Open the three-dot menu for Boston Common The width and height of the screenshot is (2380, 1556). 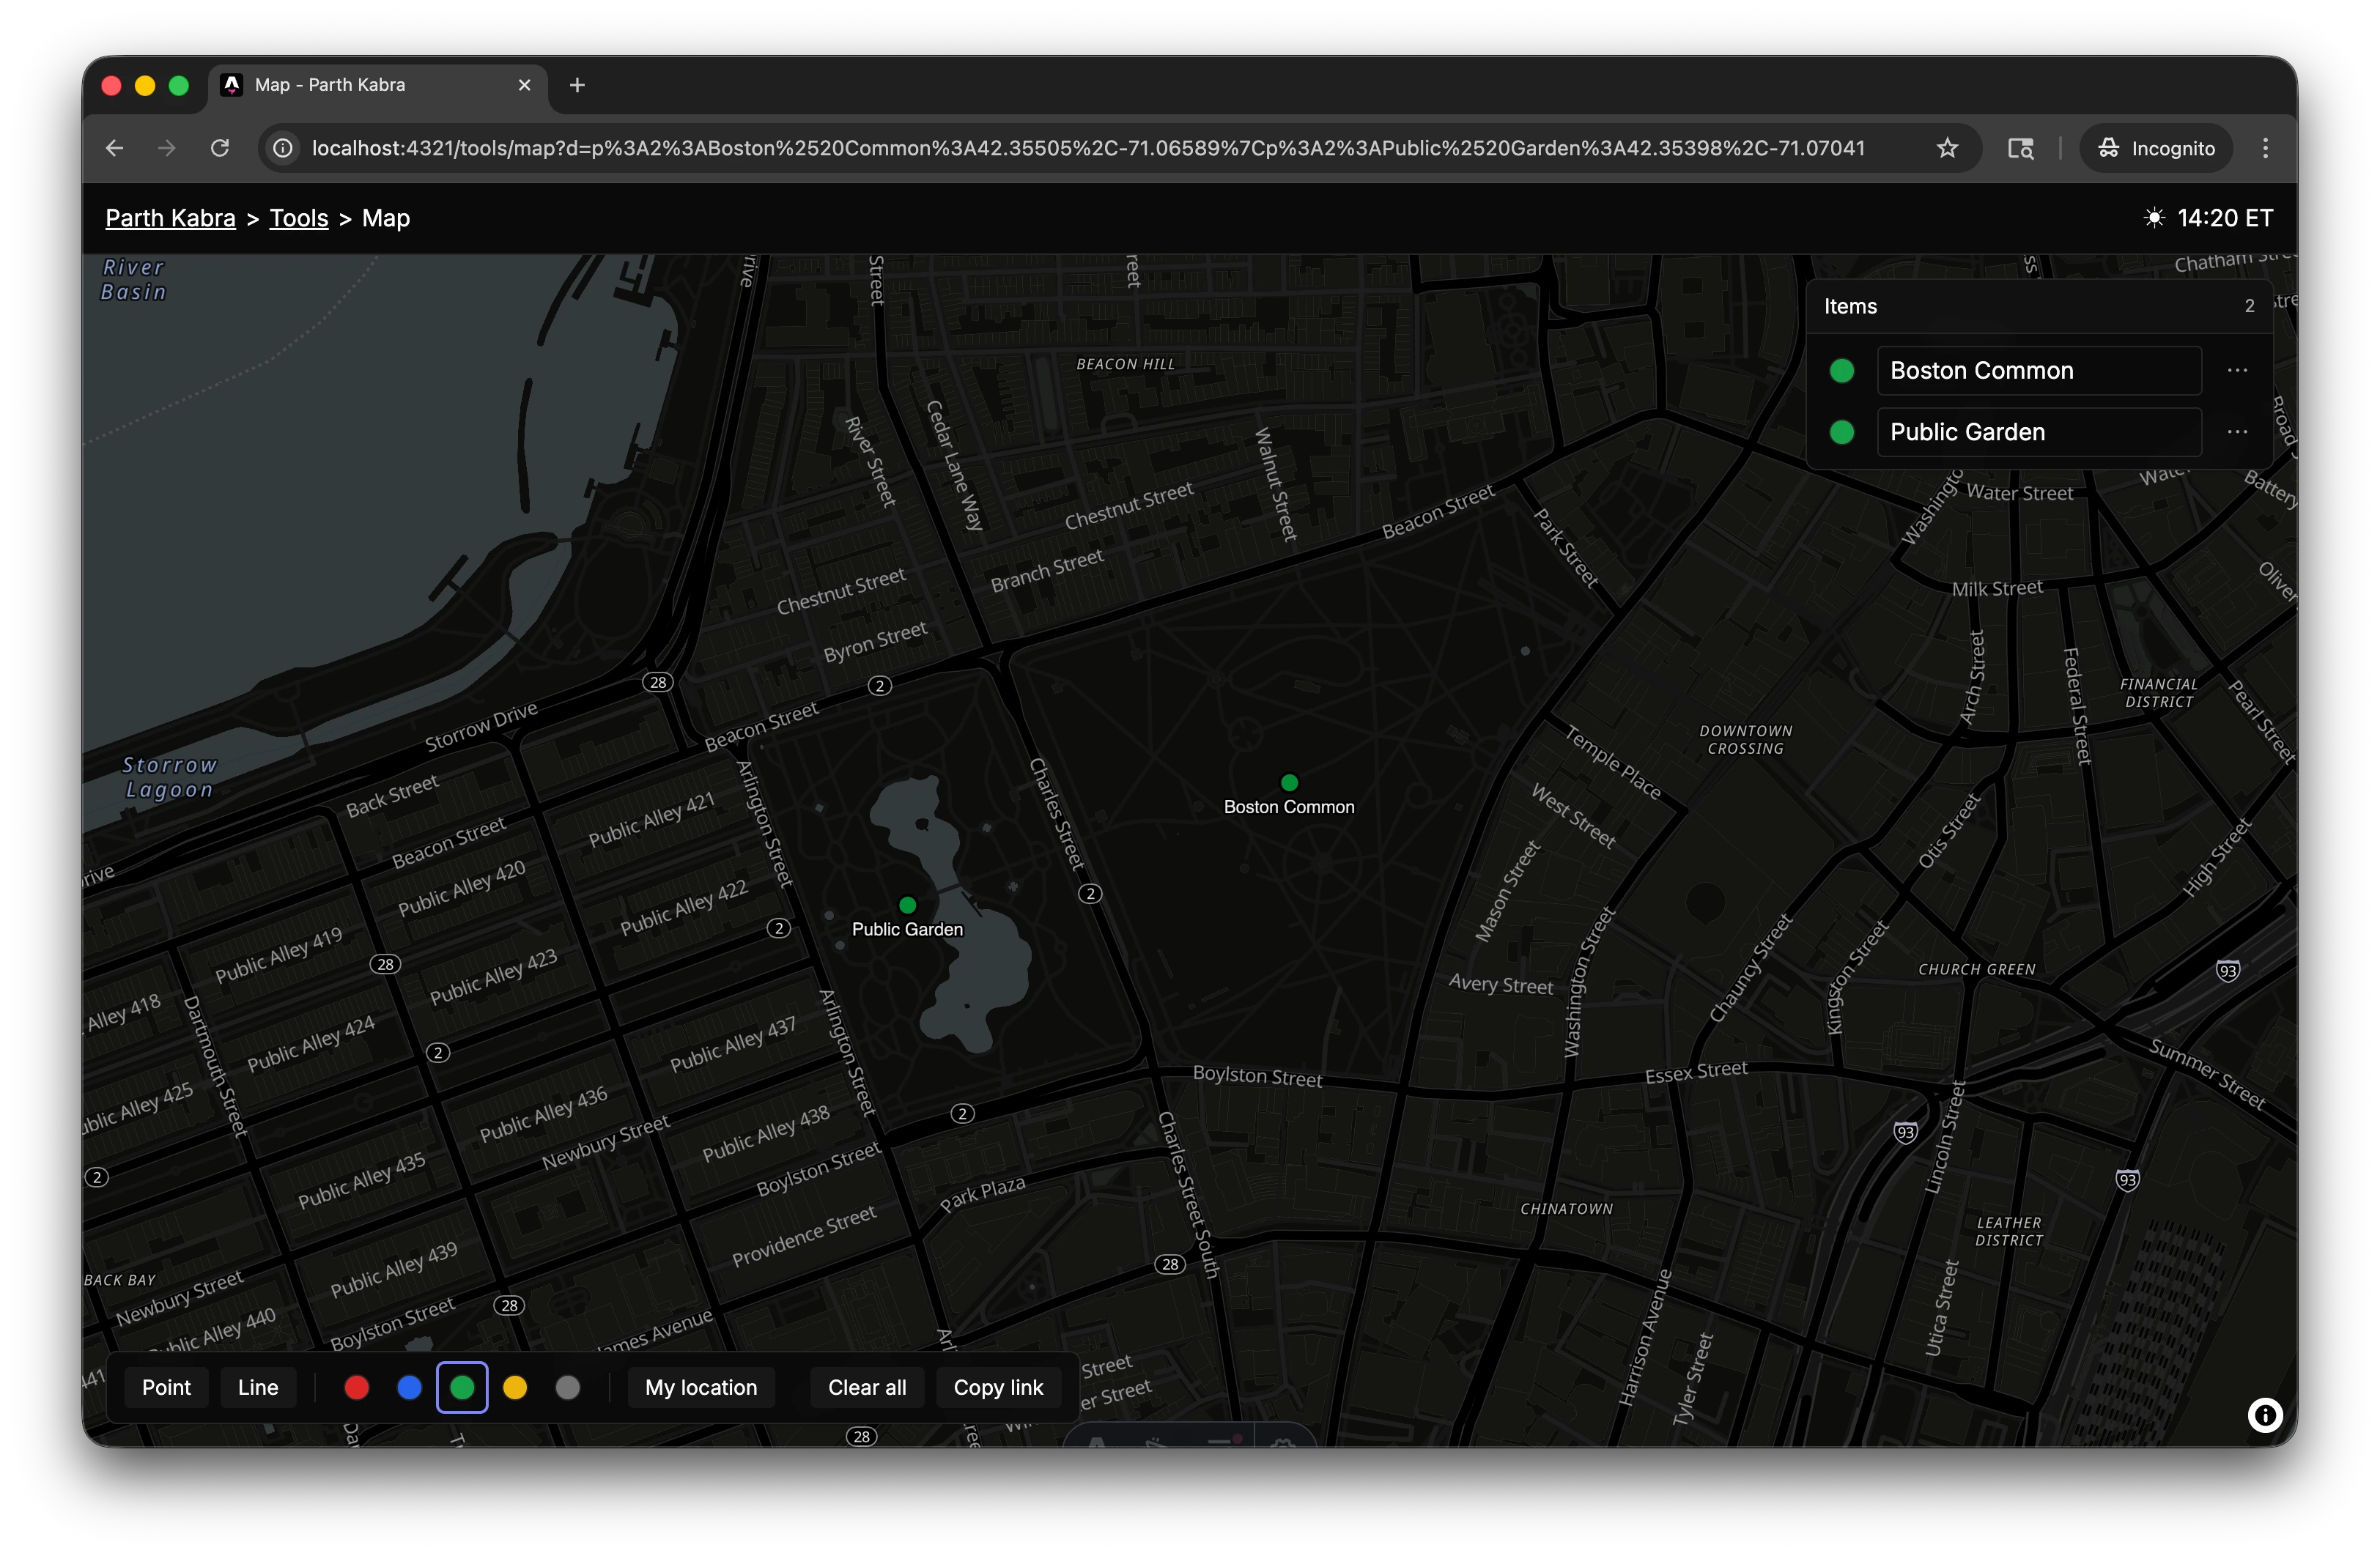click(2237, 370)
